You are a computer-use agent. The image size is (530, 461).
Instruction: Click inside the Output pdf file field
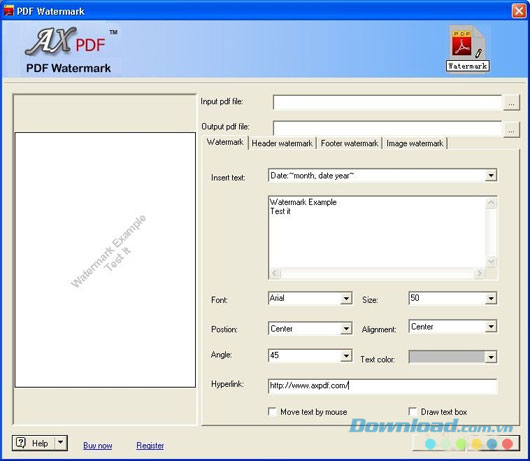pos(387,129)
